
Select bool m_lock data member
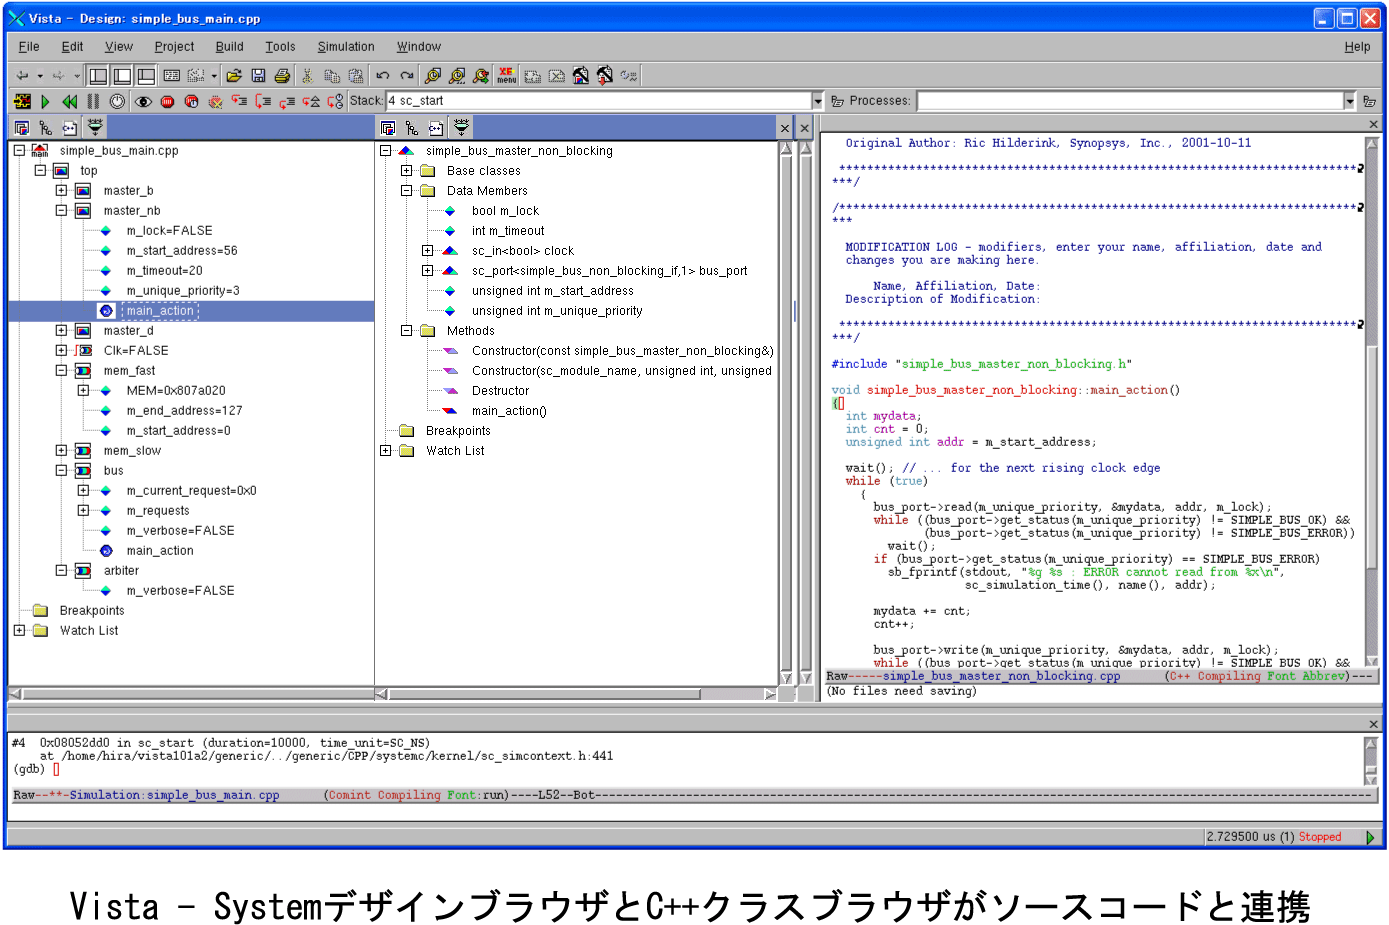[505, 211]
